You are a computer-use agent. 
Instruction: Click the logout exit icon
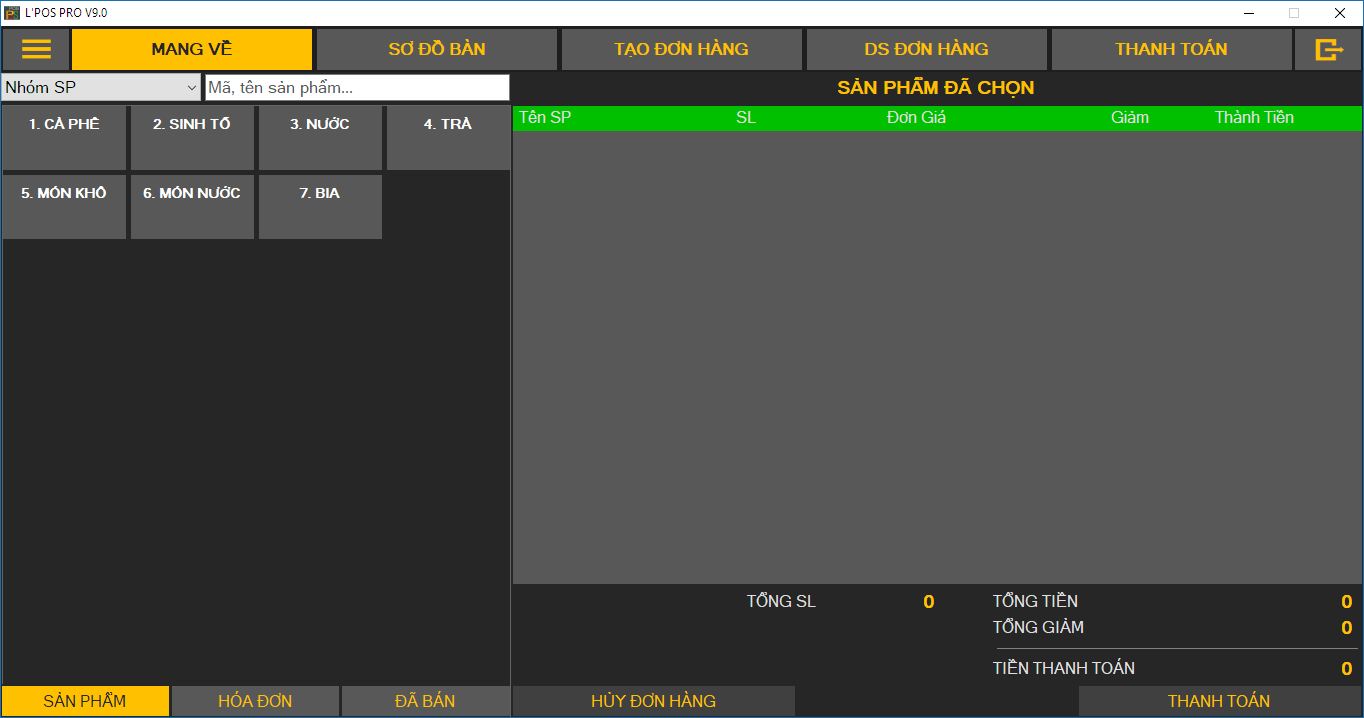click(x=1328, y=49)
